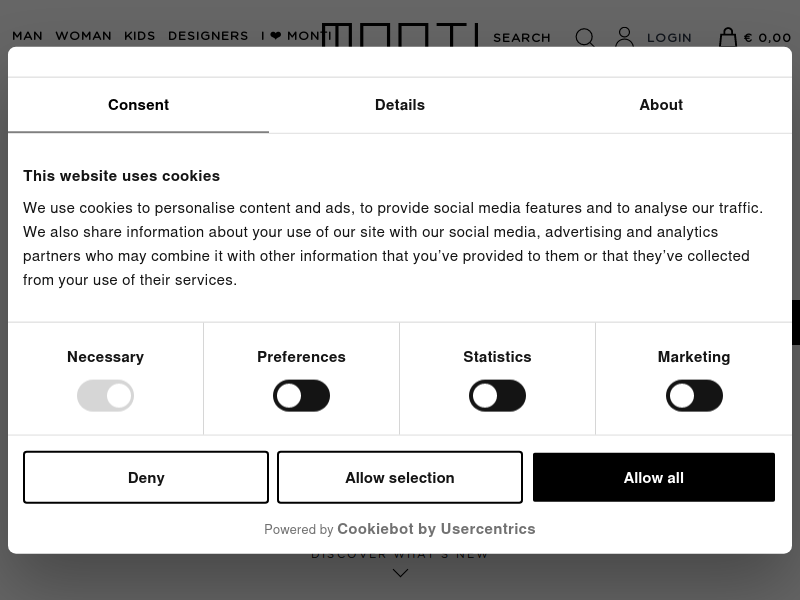Viewport: 800px width, 600px height.
Task: Open the user account icon
Action: (x=624, y=37)
